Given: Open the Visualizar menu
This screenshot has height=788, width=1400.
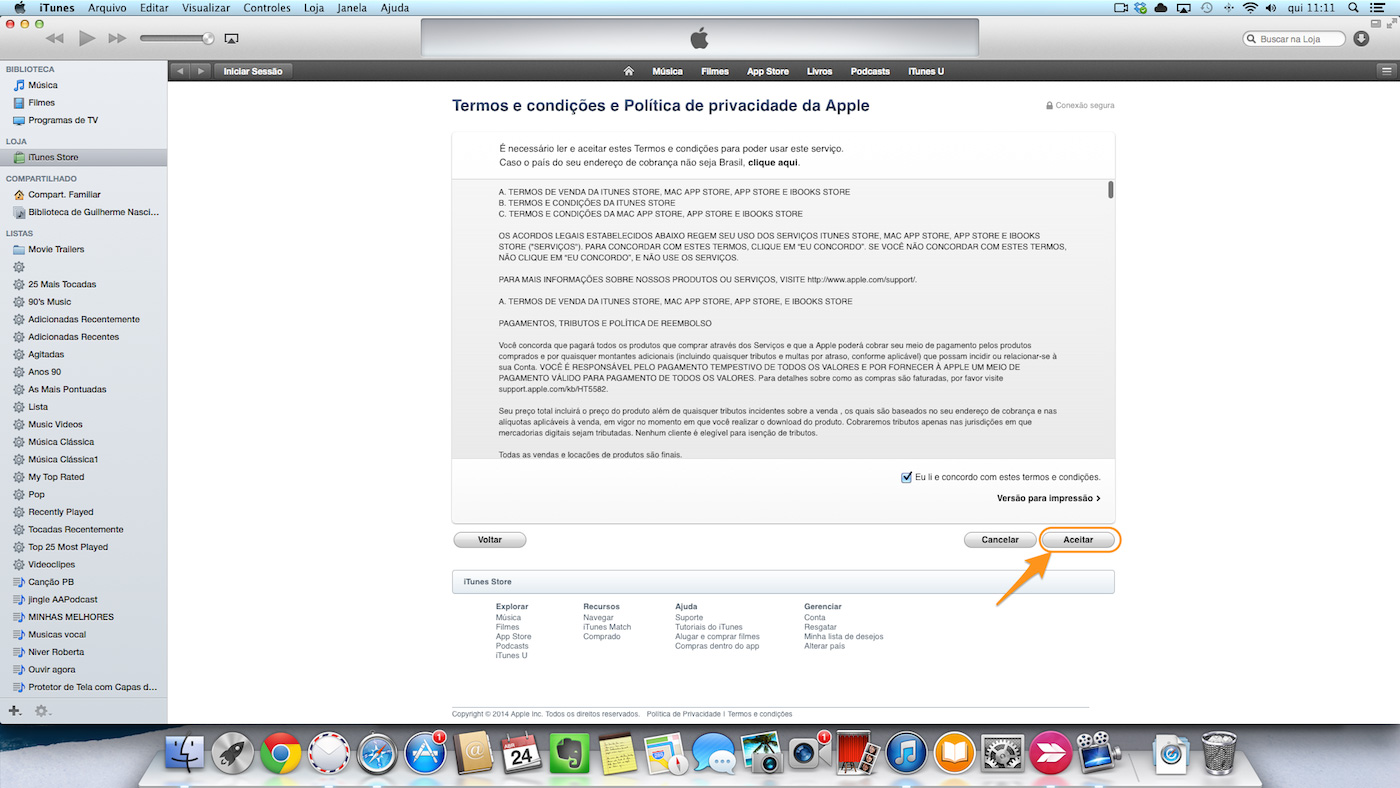Looking at the screenshot, I should (x=205, y=7).
